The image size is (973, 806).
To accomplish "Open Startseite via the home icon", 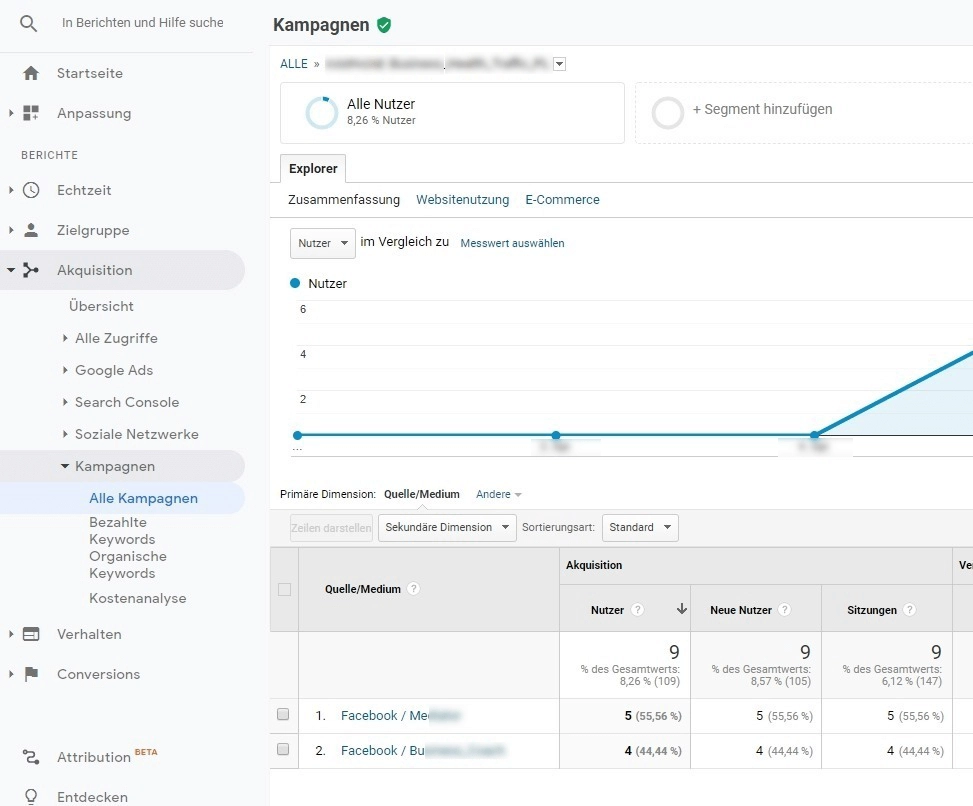I will (x=31, y=73).
